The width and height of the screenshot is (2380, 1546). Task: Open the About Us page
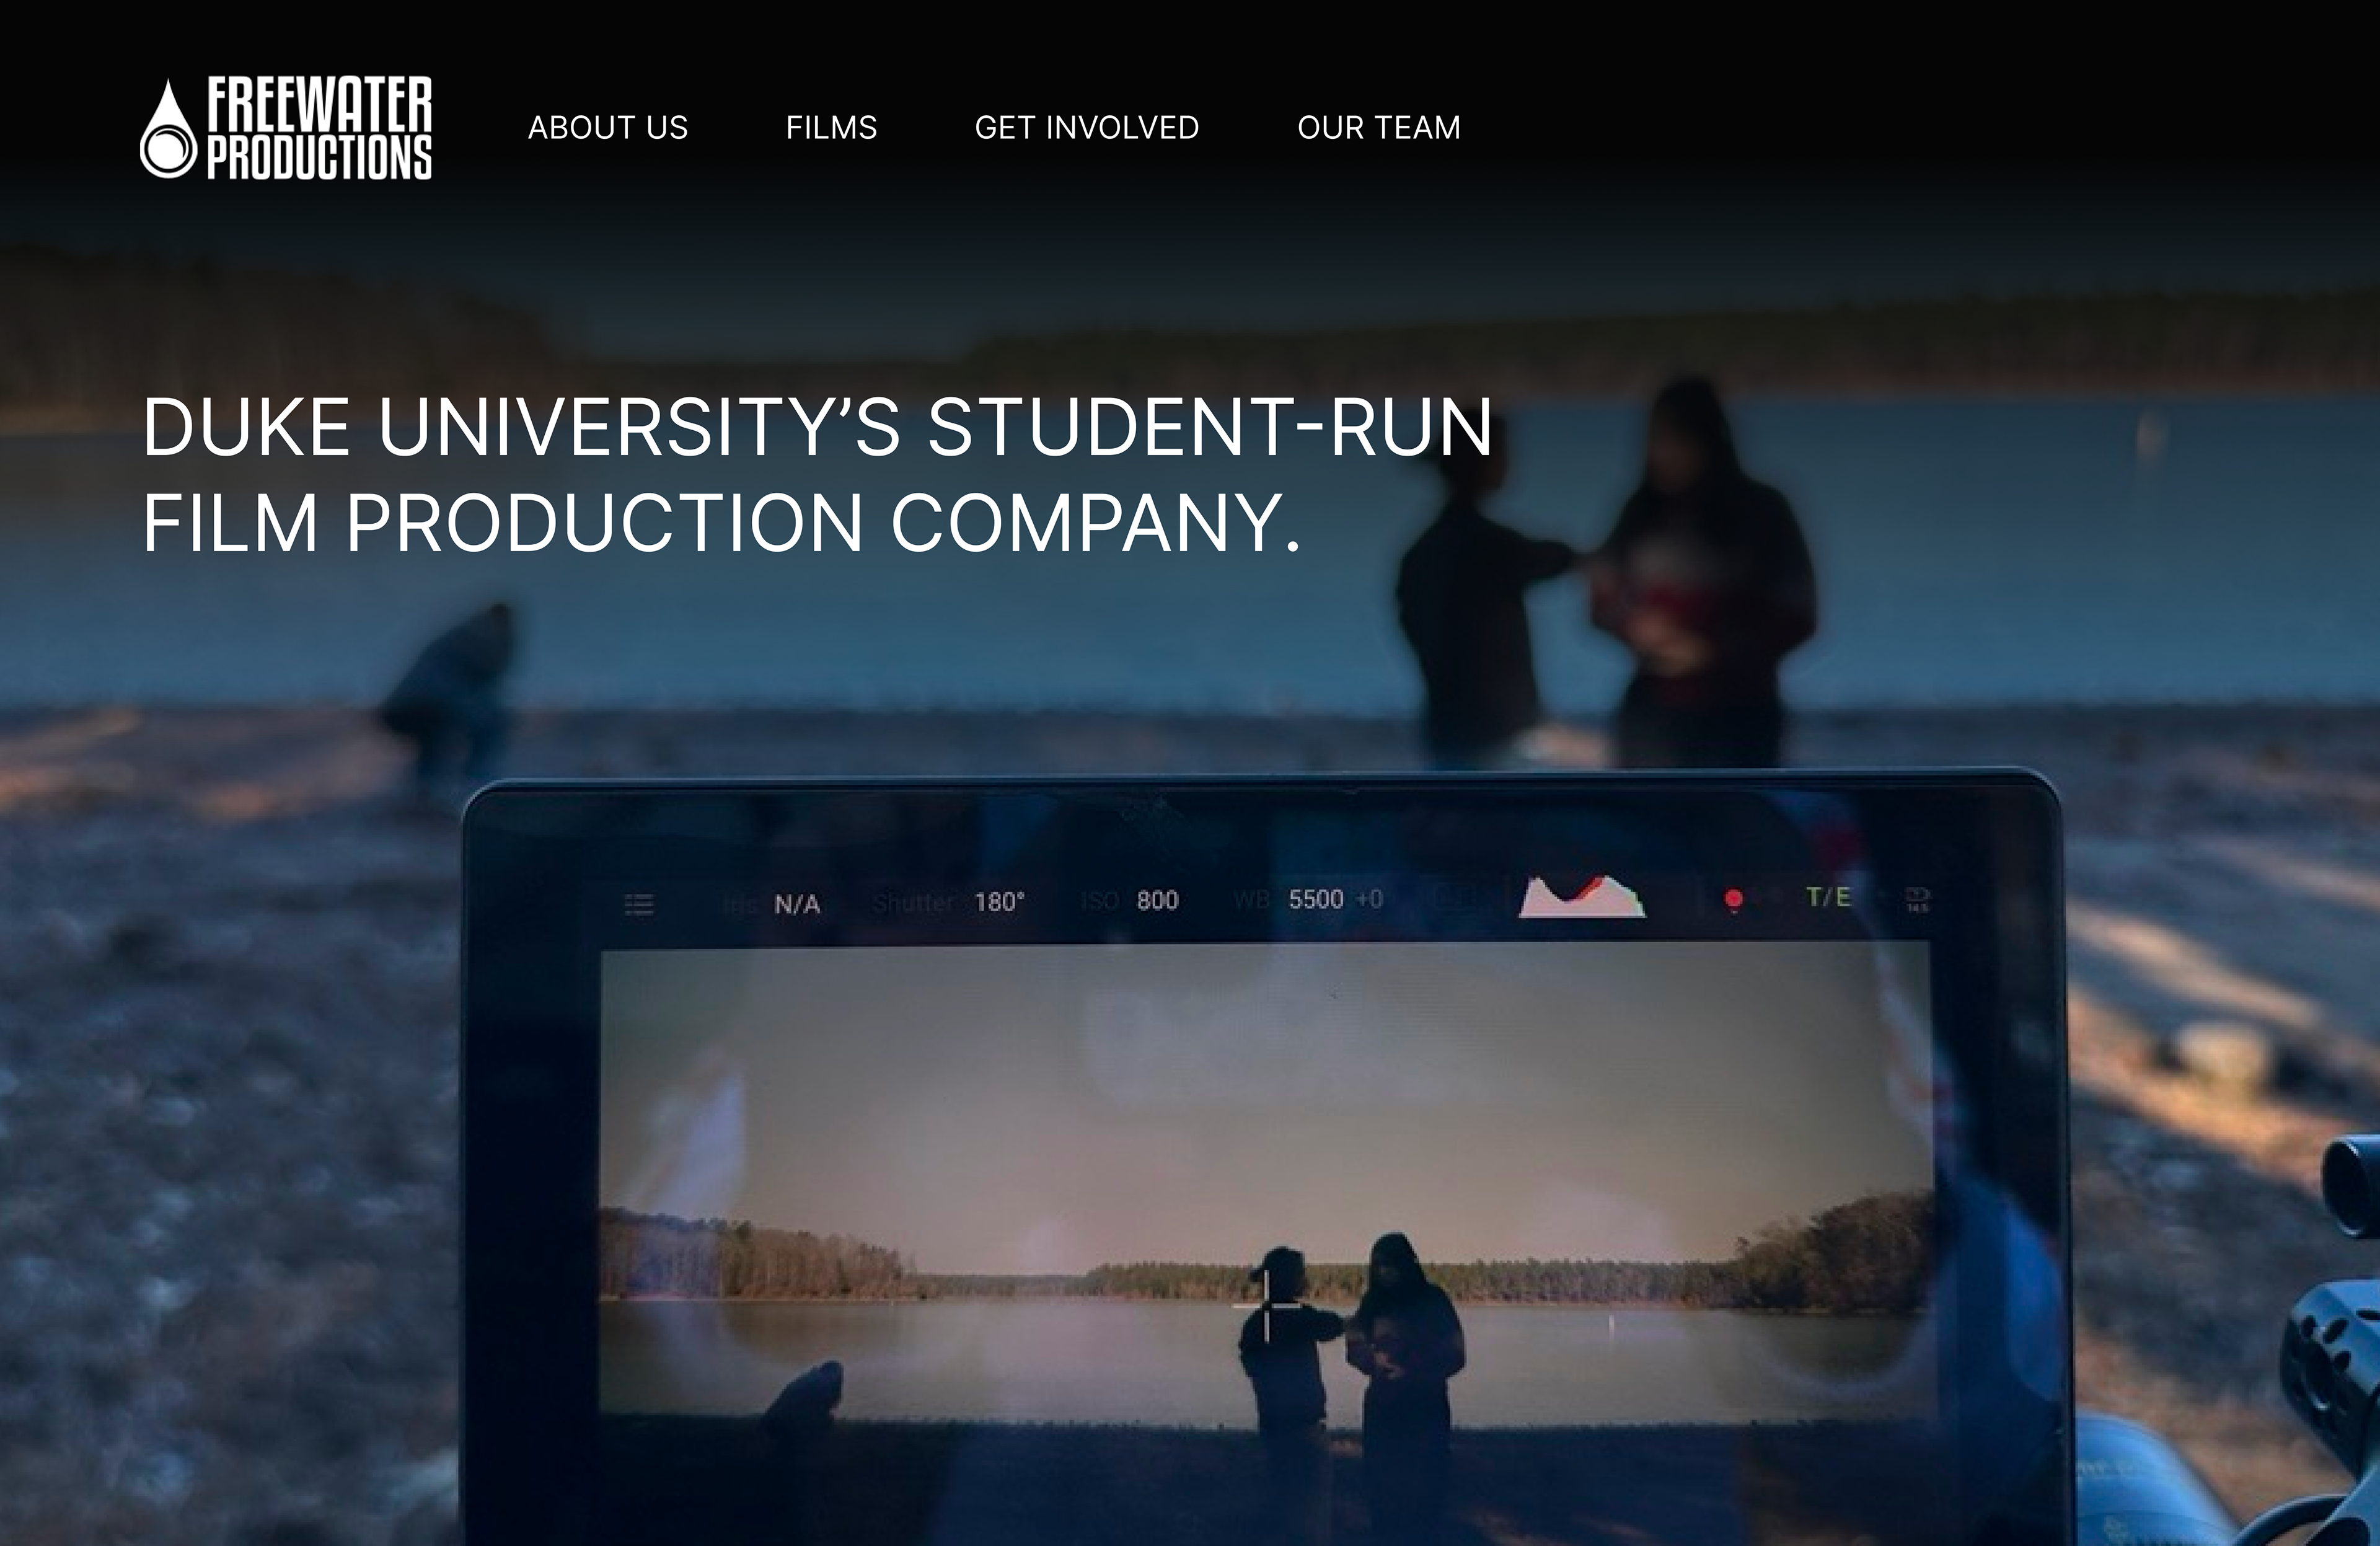(608, 128)
